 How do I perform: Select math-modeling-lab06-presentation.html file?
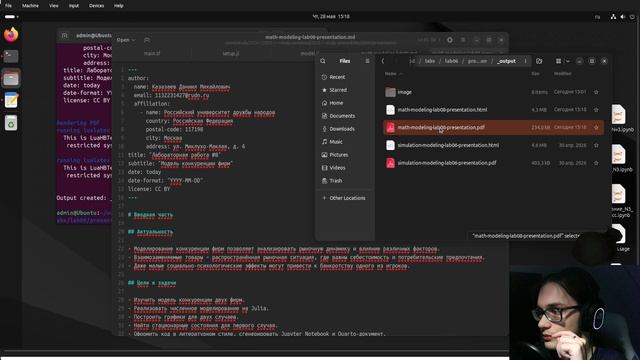[493, 110]
